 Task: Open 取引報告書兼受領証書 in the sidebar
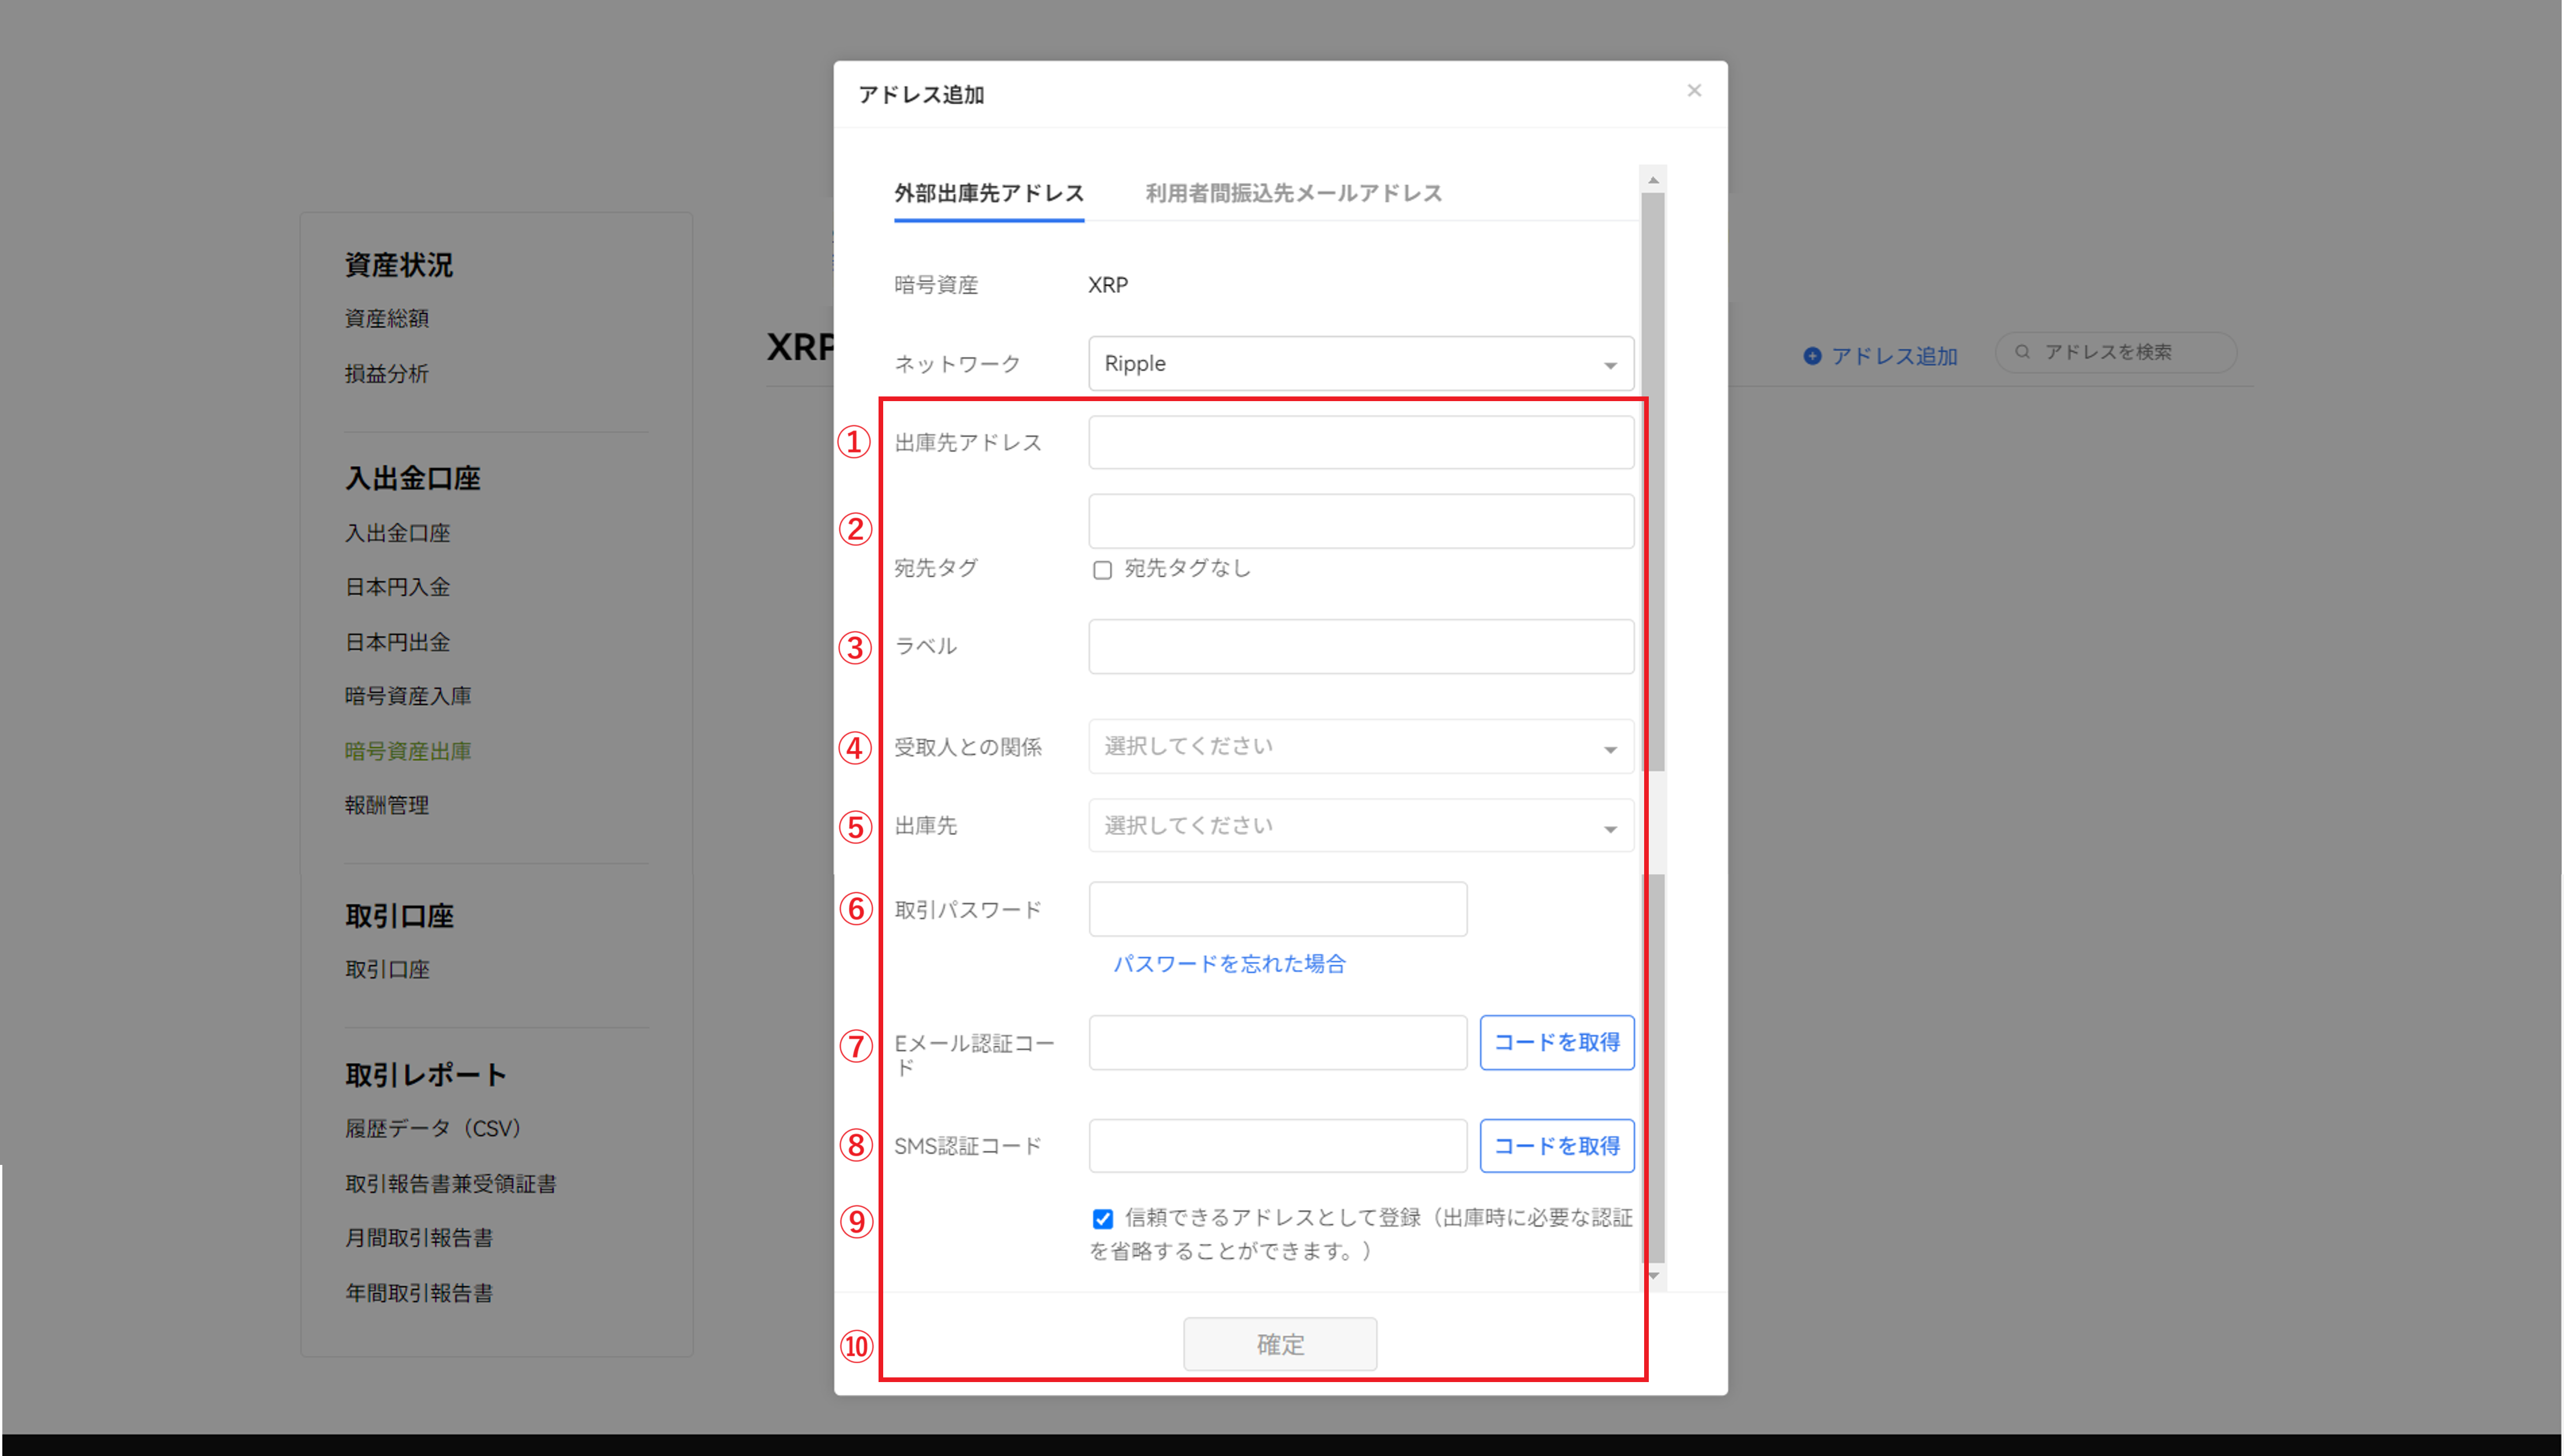450,1184
